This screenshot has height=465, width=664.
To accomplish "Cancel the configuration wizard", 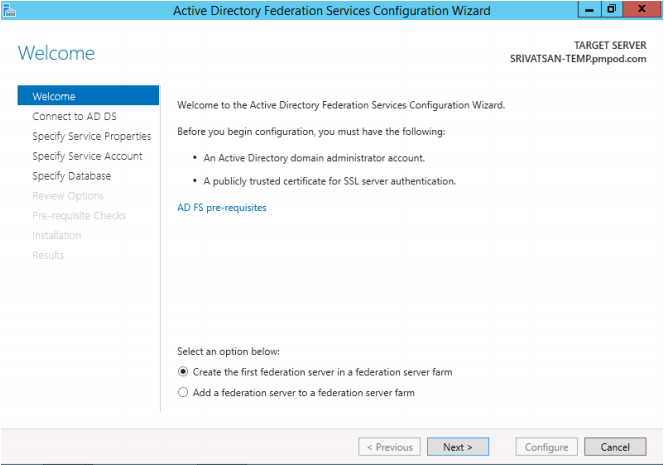I will pyautogui.click(x=615, y=447).
